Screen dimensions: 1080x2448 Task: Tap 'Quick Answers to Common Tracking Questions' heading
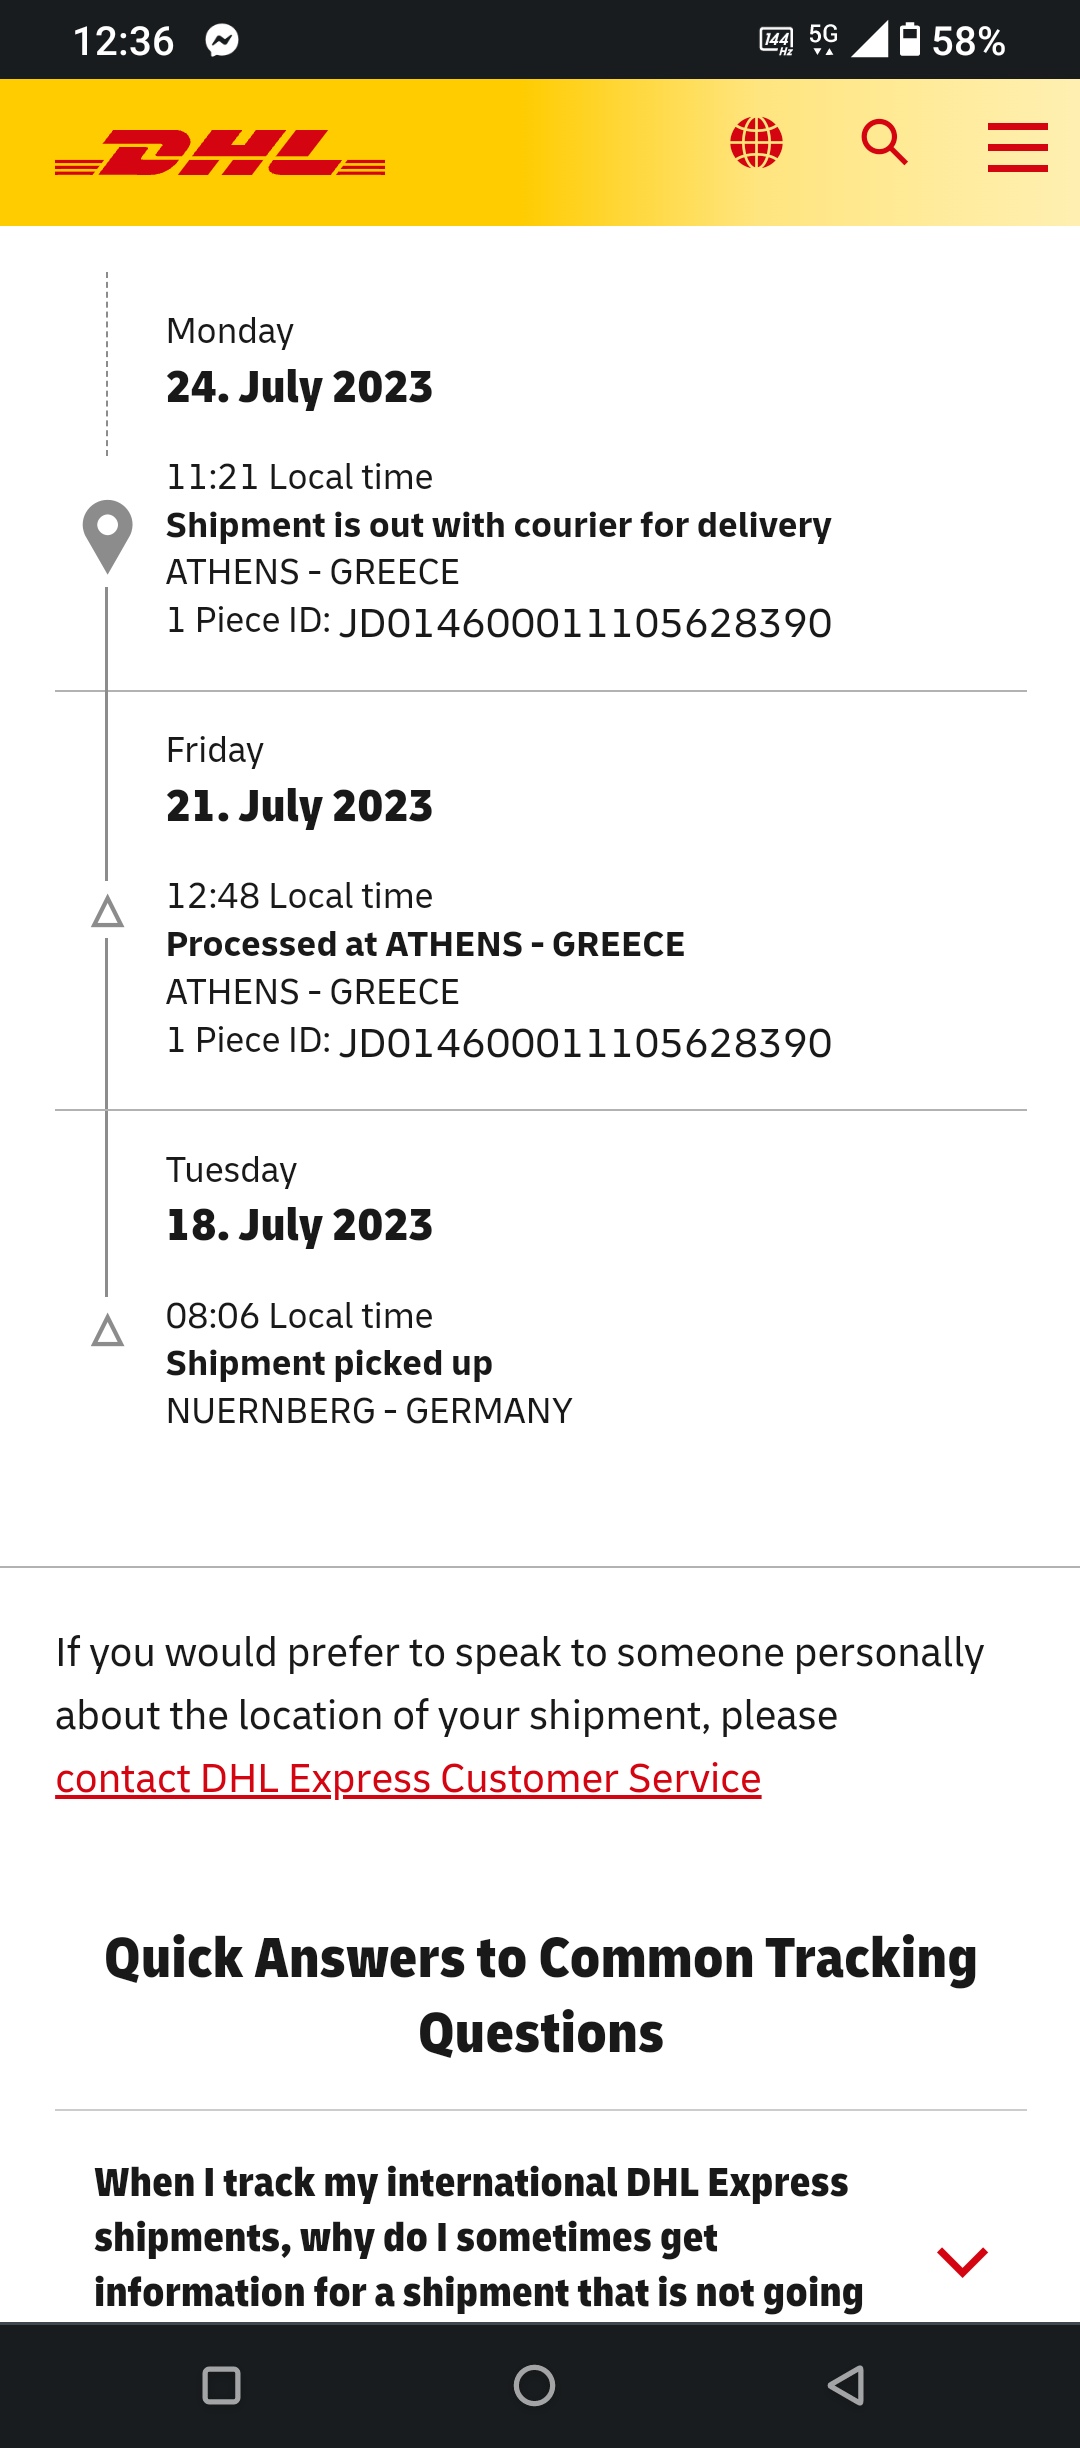coord(541,1995)
